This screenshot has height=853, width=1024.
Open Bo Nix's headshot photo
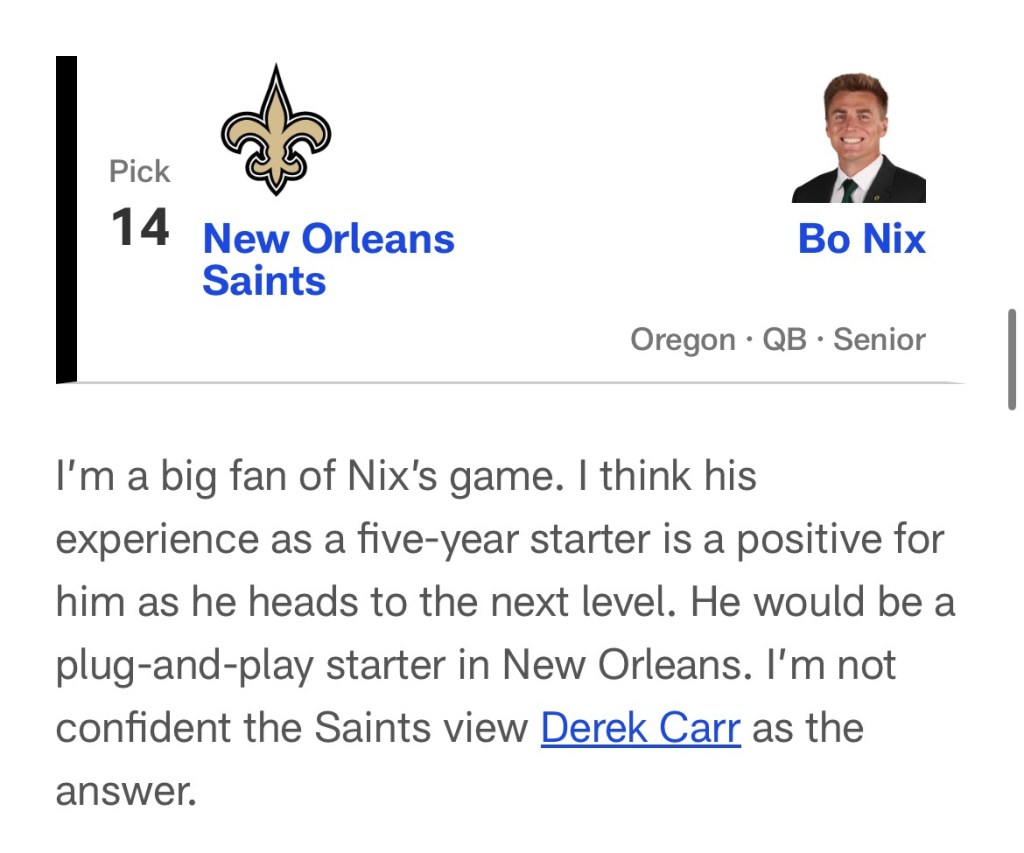pos(859,138)
